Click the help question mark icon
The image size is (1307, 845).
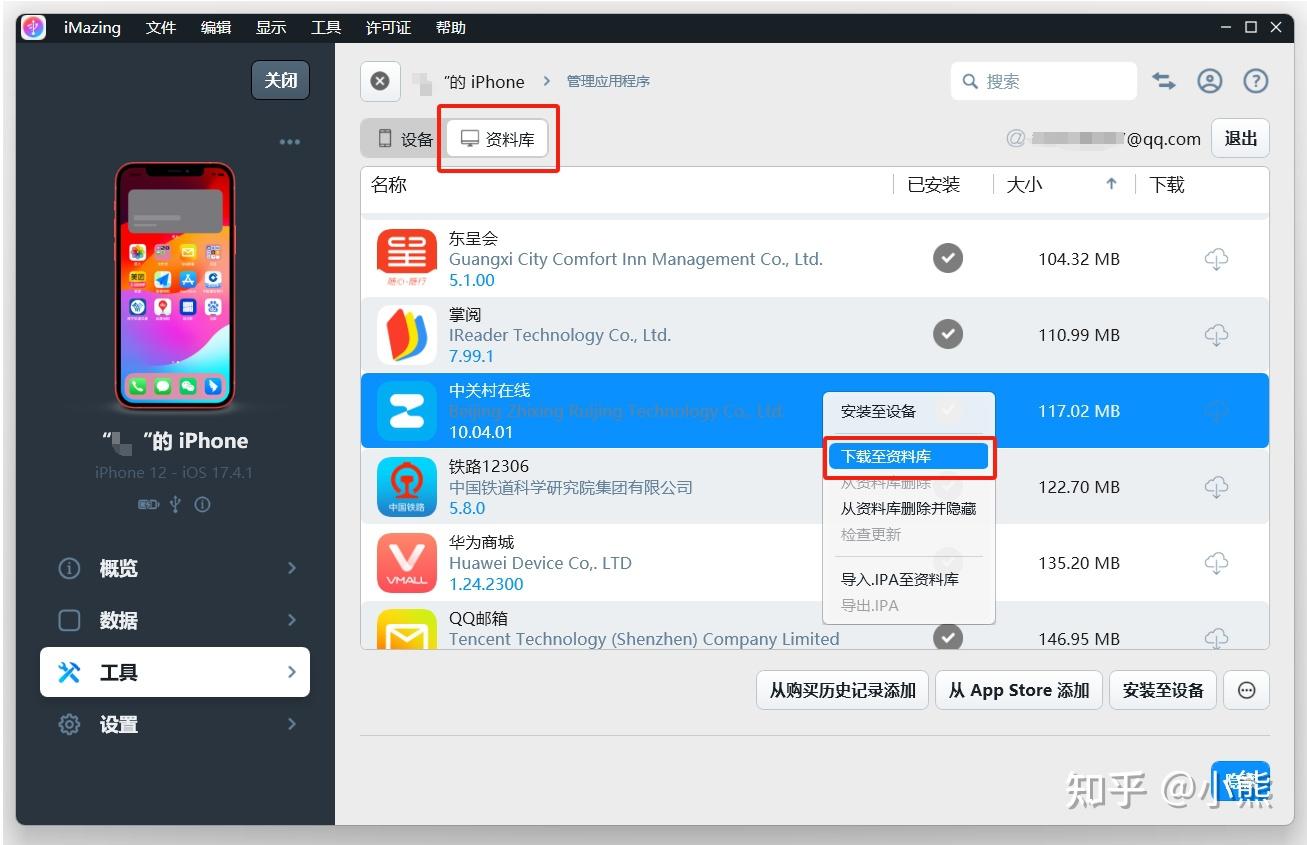[x=1255, y=81]
